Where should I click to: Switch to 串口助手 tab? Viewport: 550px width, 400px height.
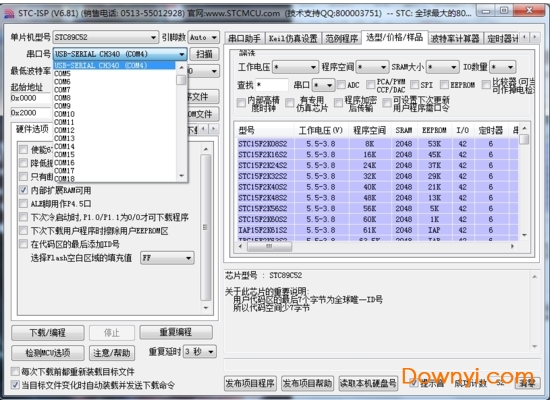244,38
